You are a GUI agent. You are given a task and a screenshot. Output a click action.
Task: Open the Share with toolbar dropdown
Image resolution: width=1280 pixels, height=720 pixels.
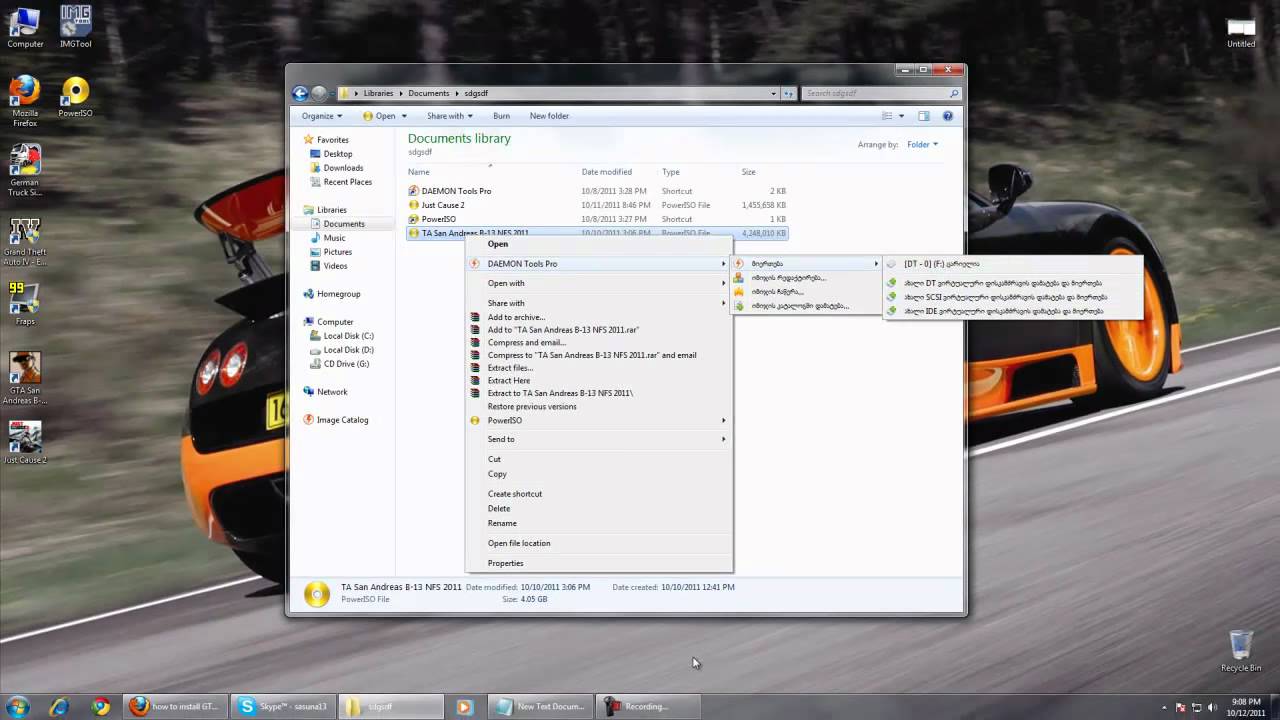click(449, 116)
